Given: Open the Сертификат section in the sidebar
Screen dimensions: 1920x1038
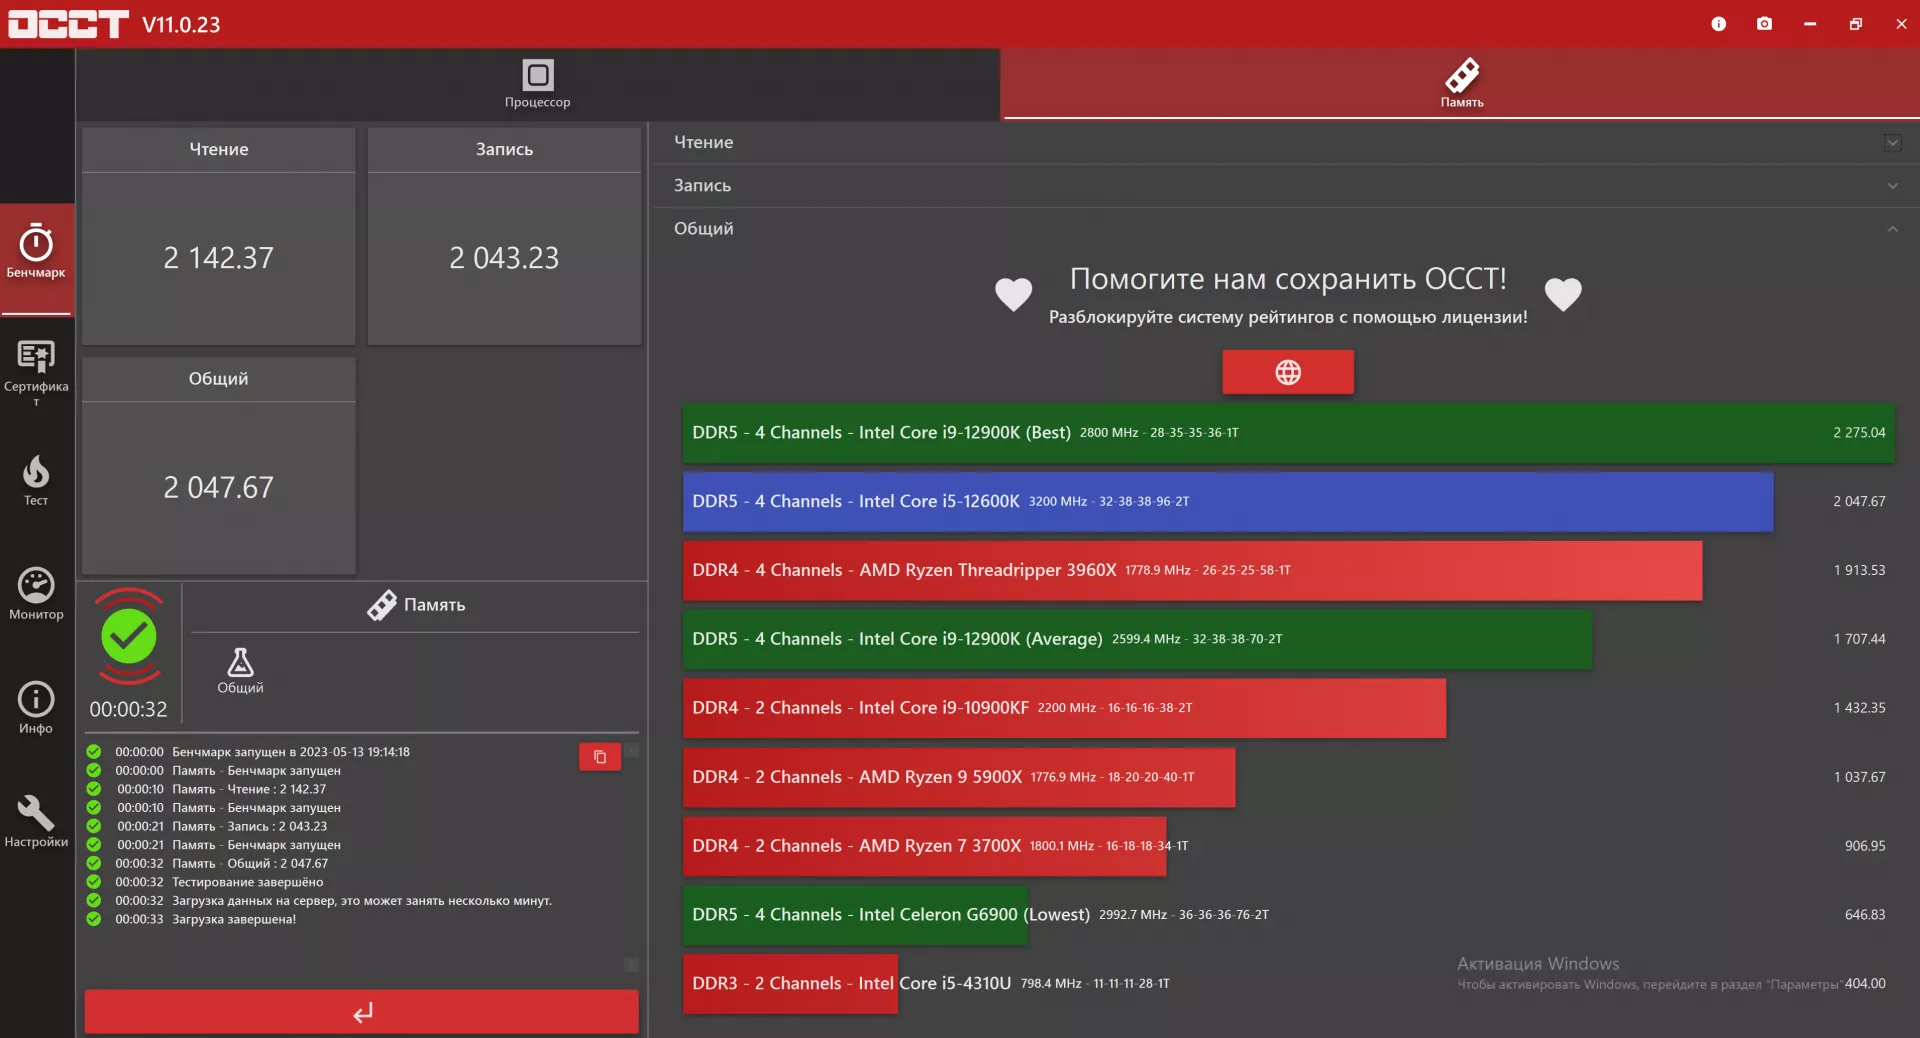Looking at the screenshot, I should coord(36,374).
